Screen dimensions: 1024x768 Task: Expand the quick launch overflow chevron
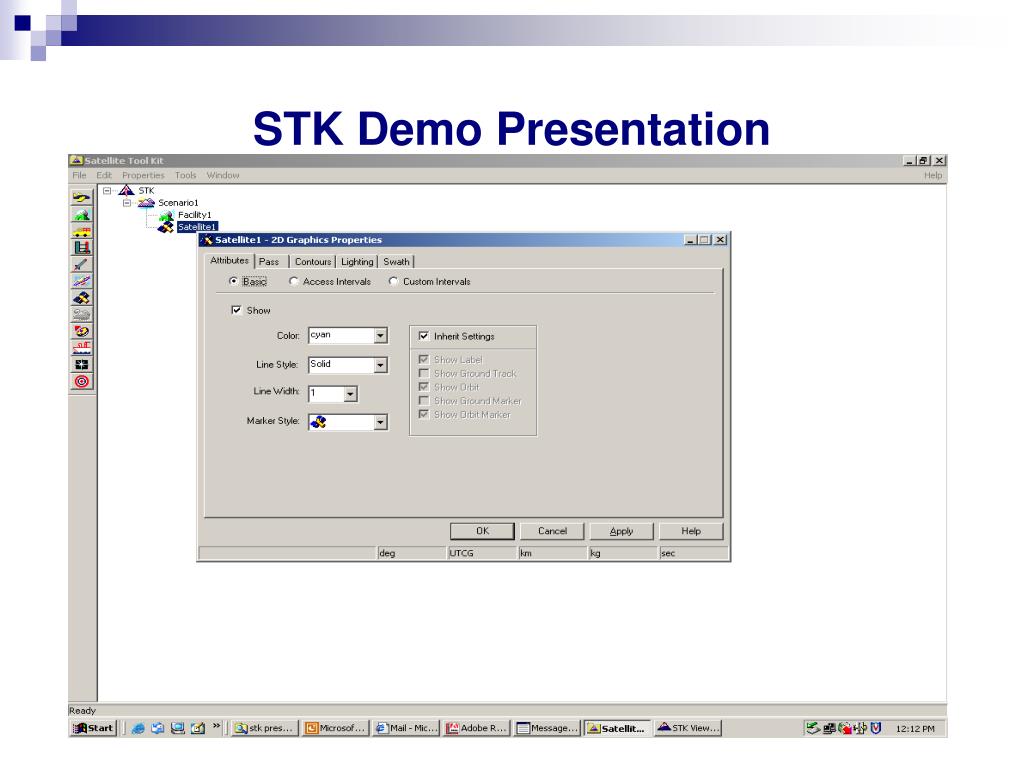click(x=217, y=726)
